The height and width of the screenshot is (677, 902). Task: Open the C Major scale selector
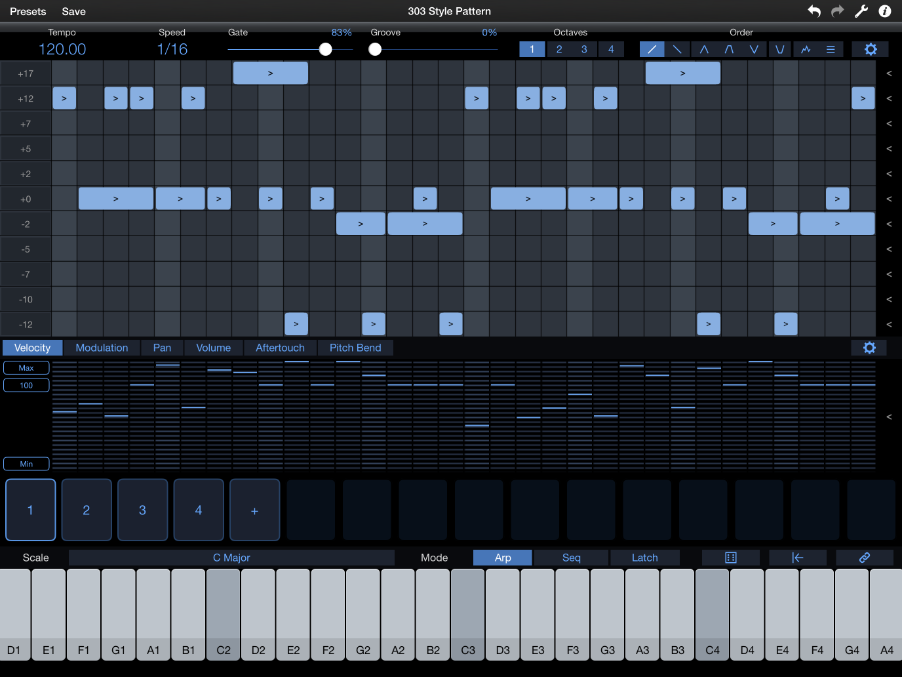point(231,558)
